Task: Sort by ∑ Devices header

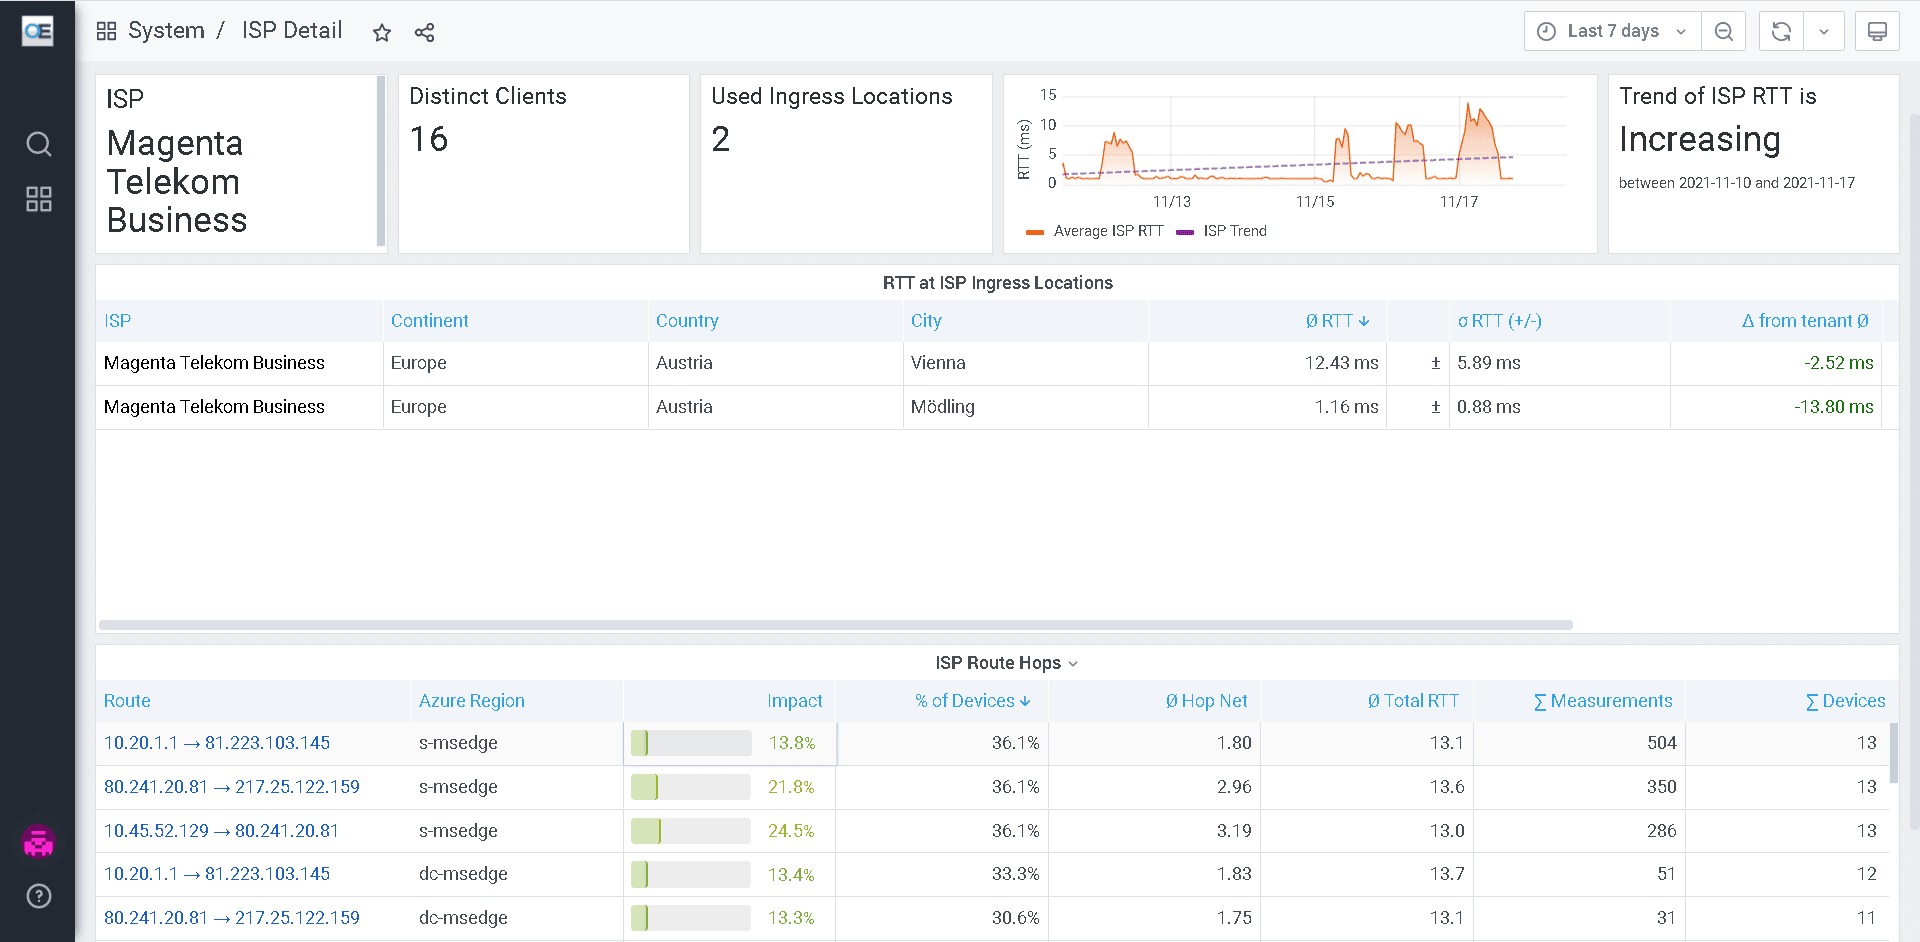Action: click(1845, 701)
